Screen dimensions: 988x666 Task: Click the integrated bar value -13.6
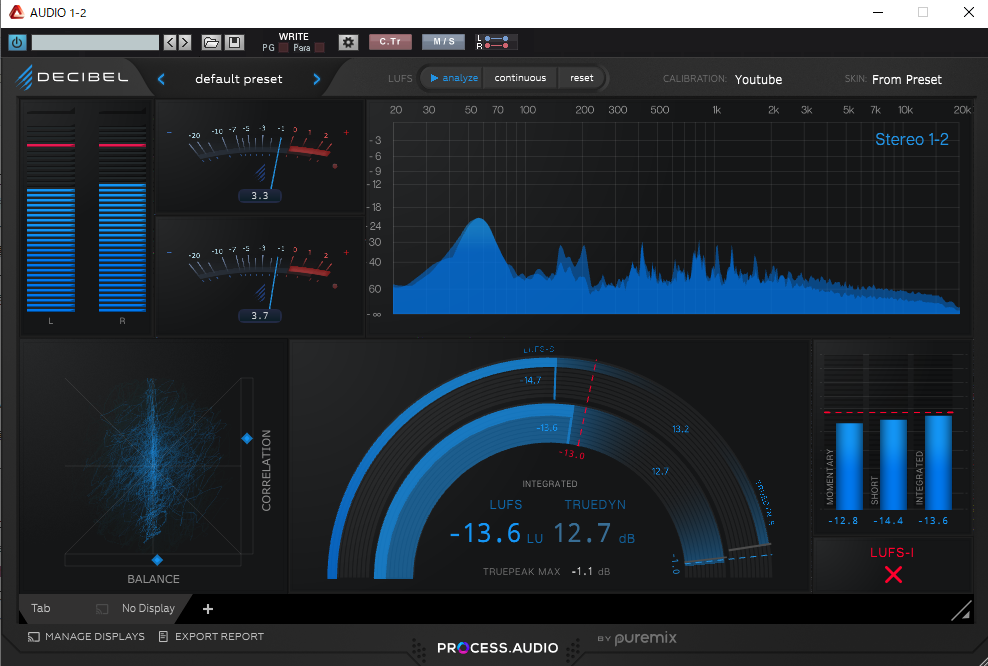[x=933, y=521]
